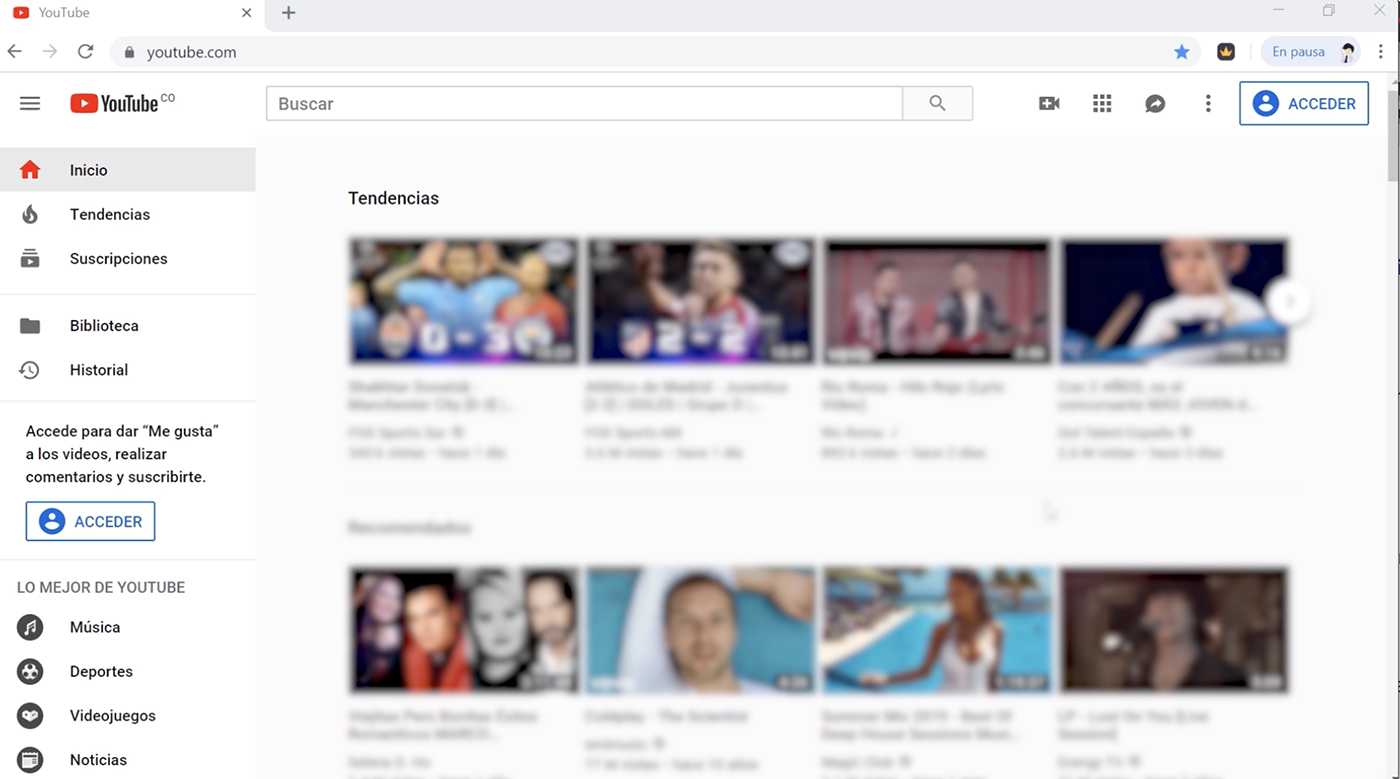
Task: Click the Historial clock icon
Action: (x=30, y=370)
